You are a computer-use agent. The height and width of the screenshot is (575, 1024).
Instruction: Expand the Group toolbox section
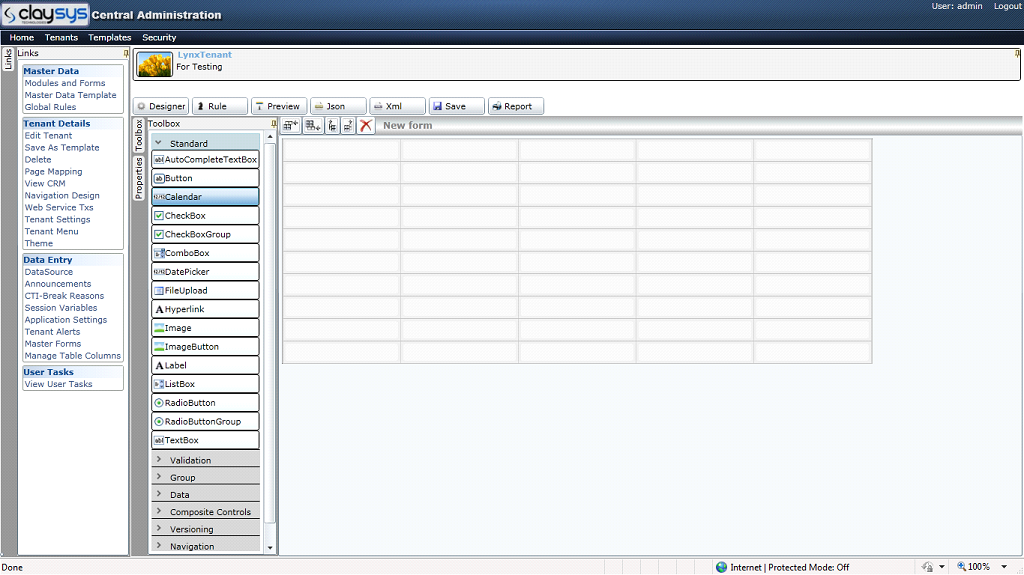205,477
